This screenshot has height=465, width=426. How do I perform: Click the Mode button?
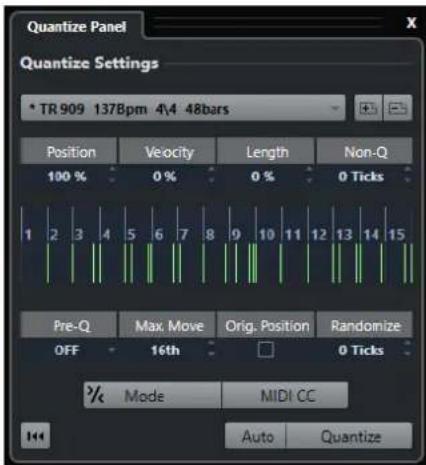(152, 395)
